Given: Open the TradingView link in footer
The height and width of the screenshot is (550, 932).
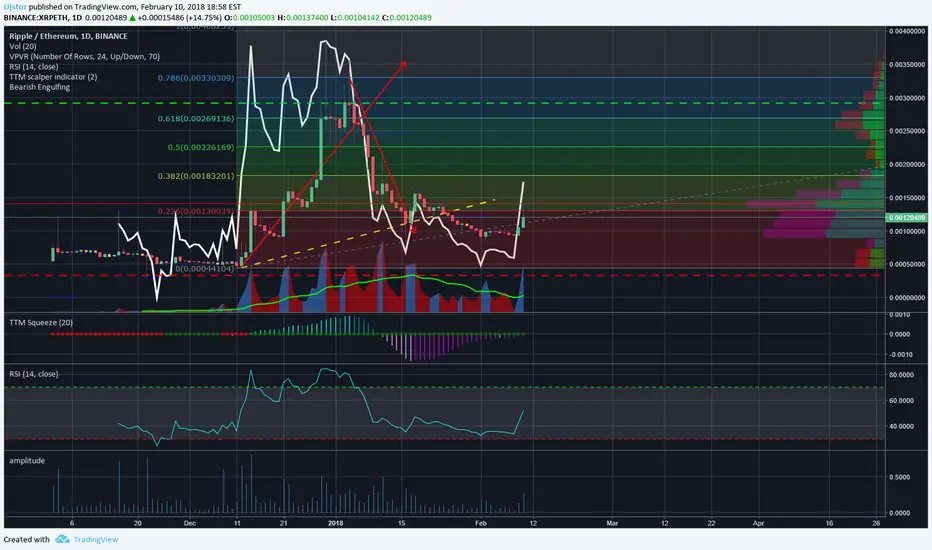Looking at the screenshot, I should (x=96, y=539).
